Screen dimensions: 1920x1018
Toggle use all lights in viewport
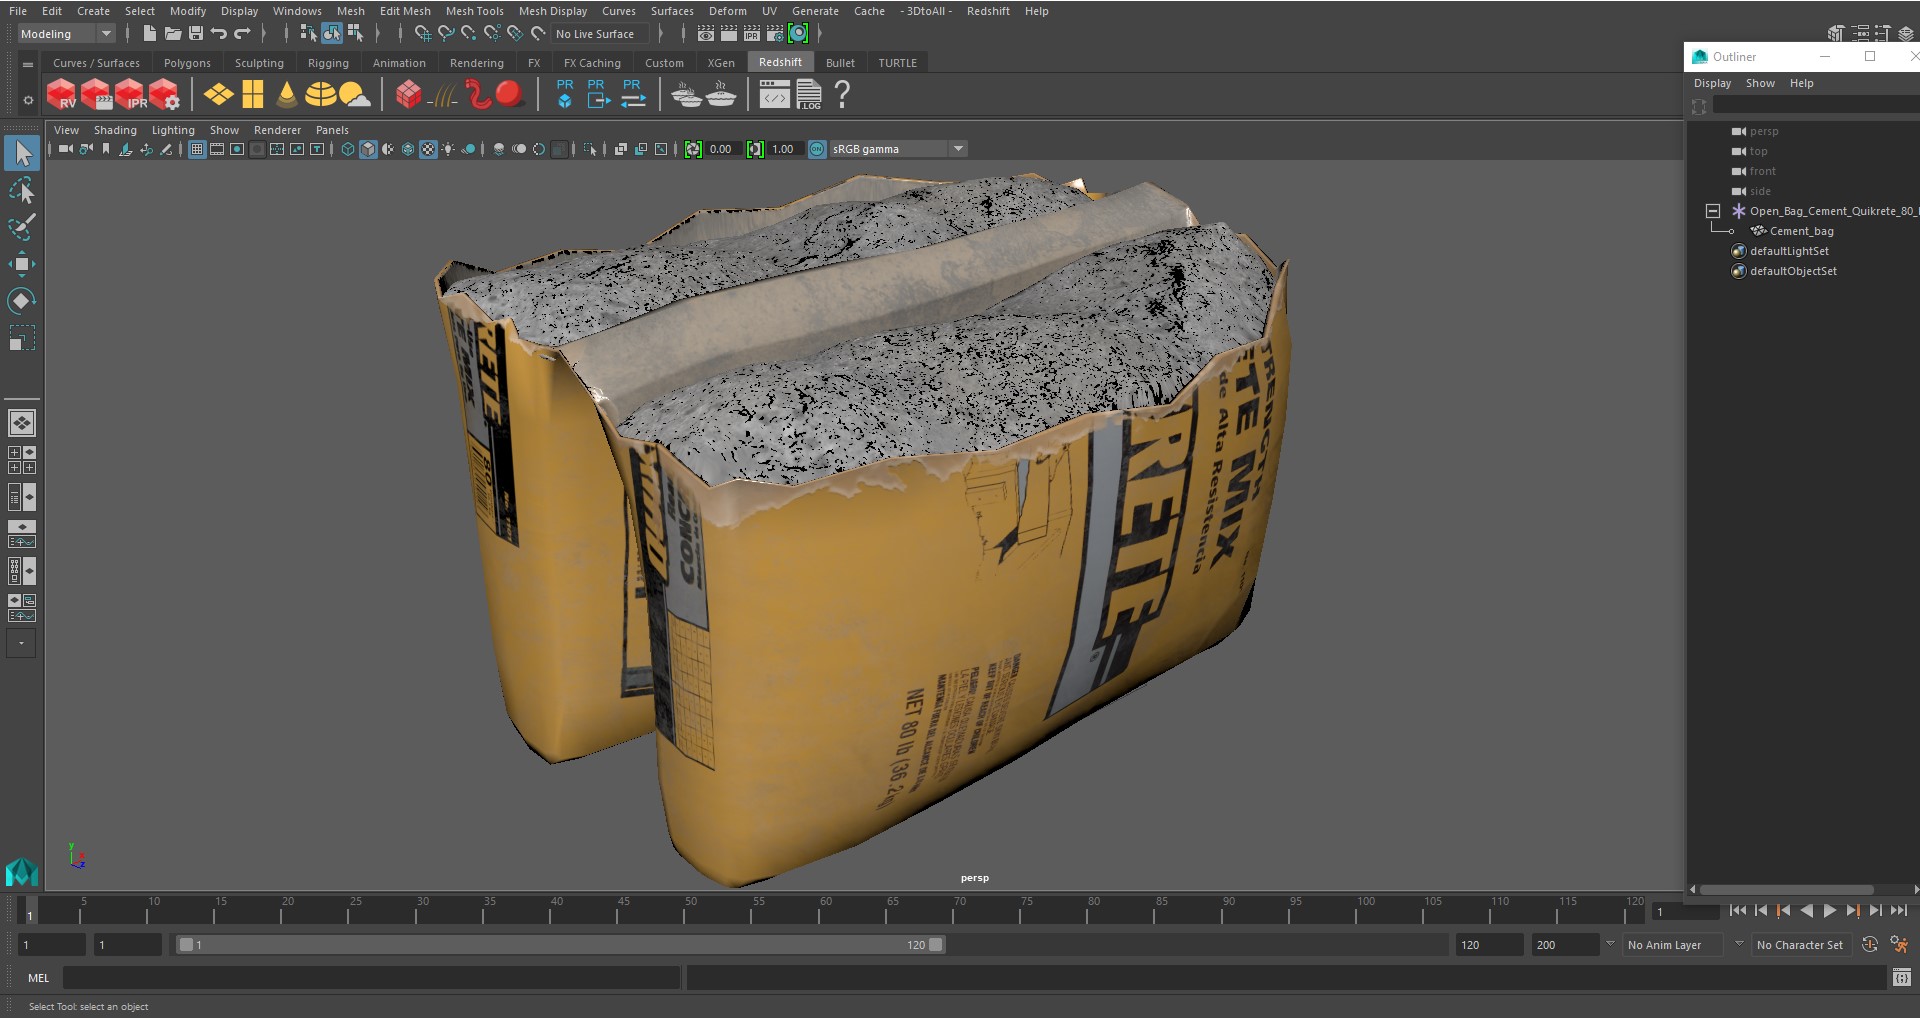[x=448, y=149]
